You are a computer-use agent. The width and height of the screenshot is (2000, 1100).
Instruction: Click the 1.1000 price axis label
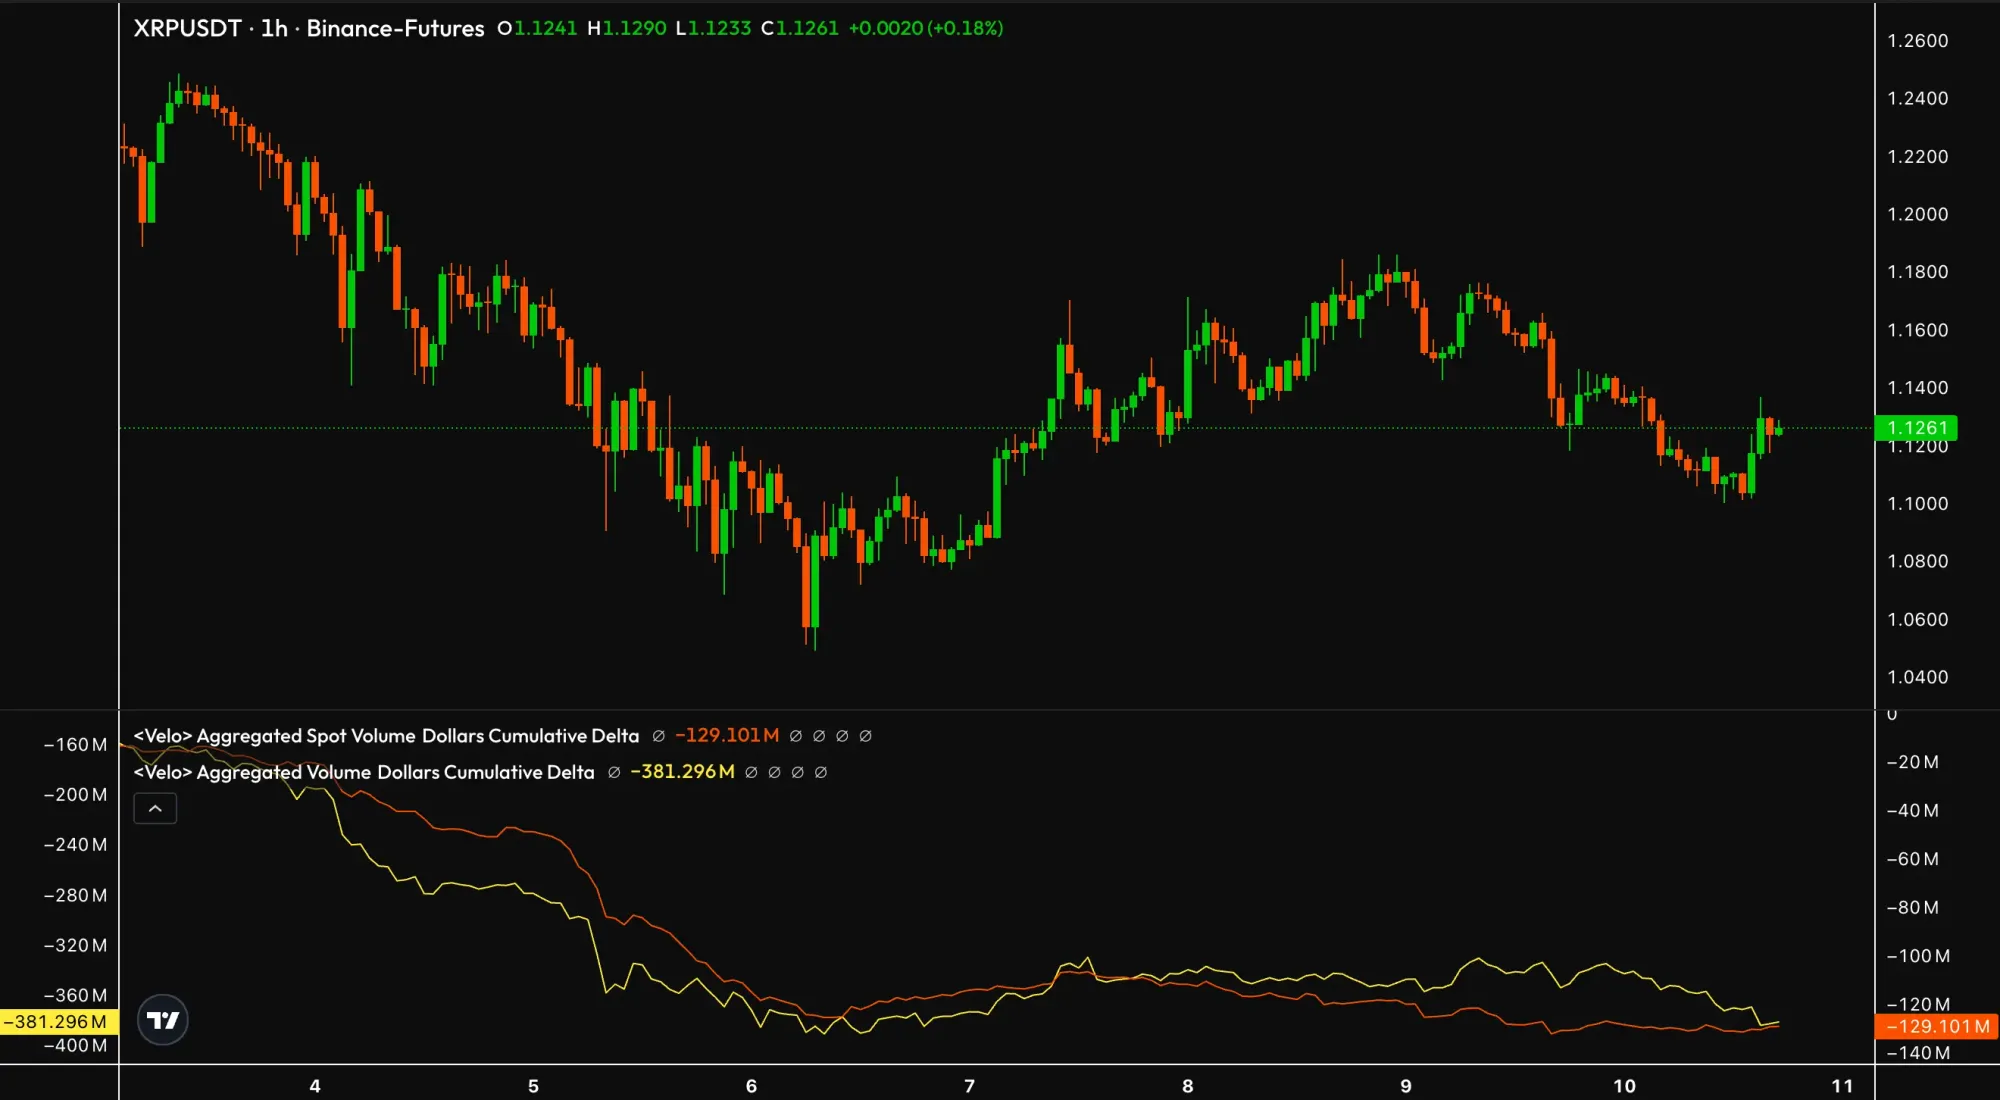pos(1917,504)
